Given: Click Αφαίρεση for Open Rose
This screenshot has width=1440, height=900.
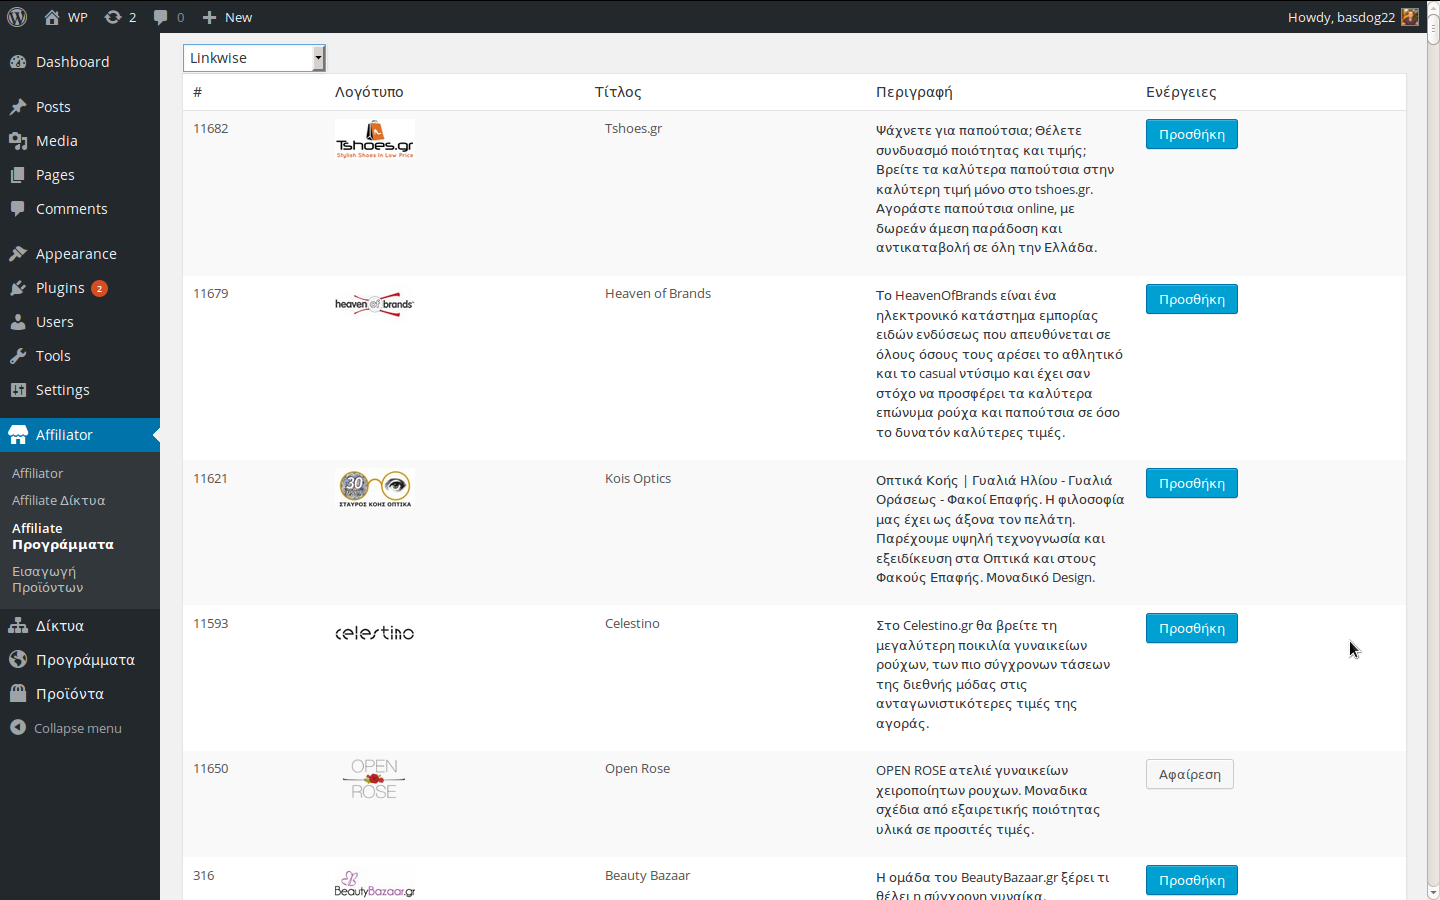Looking at the screenshot, I should pos(1190,774).
